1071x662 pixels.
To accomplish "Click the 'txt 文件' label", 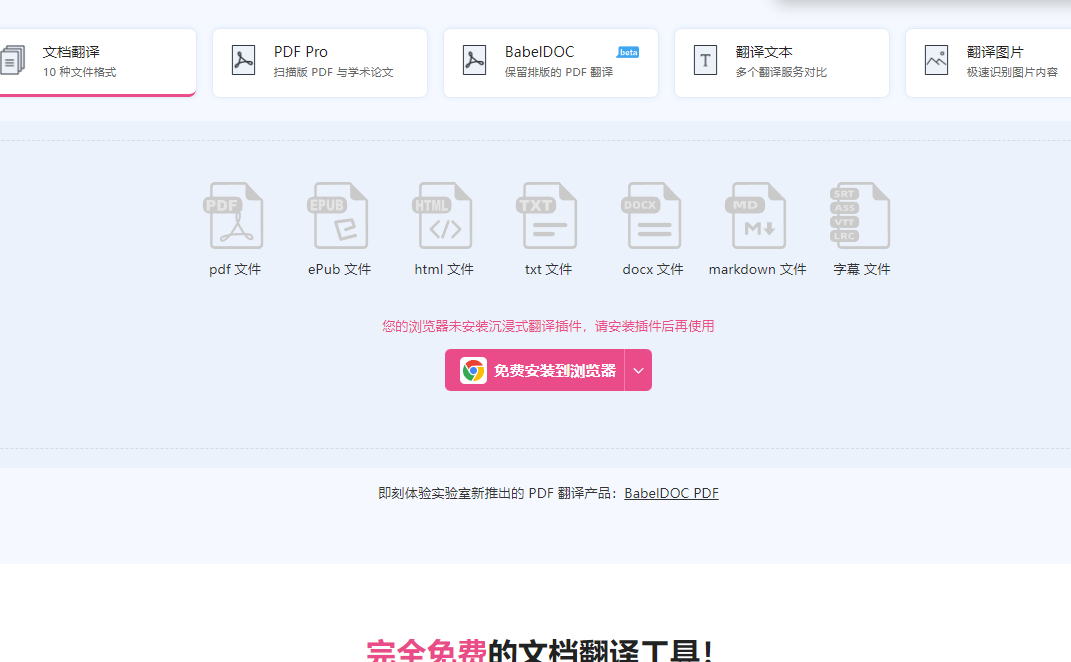I will [548, 269].
